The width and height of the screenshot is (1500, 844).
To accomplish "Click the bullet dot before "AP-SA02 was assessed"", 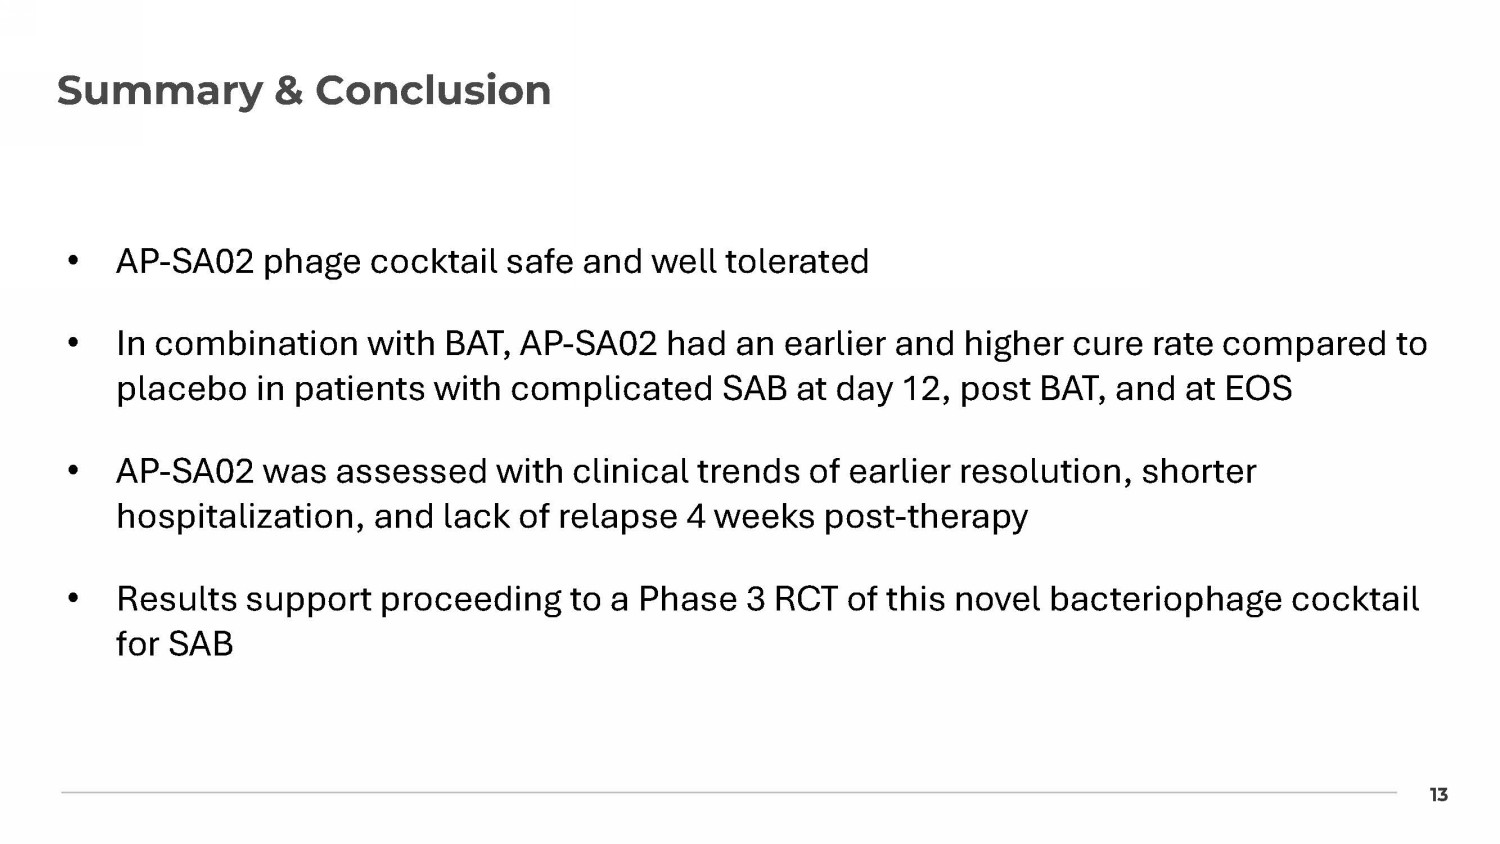I will [x=73, y=472].
